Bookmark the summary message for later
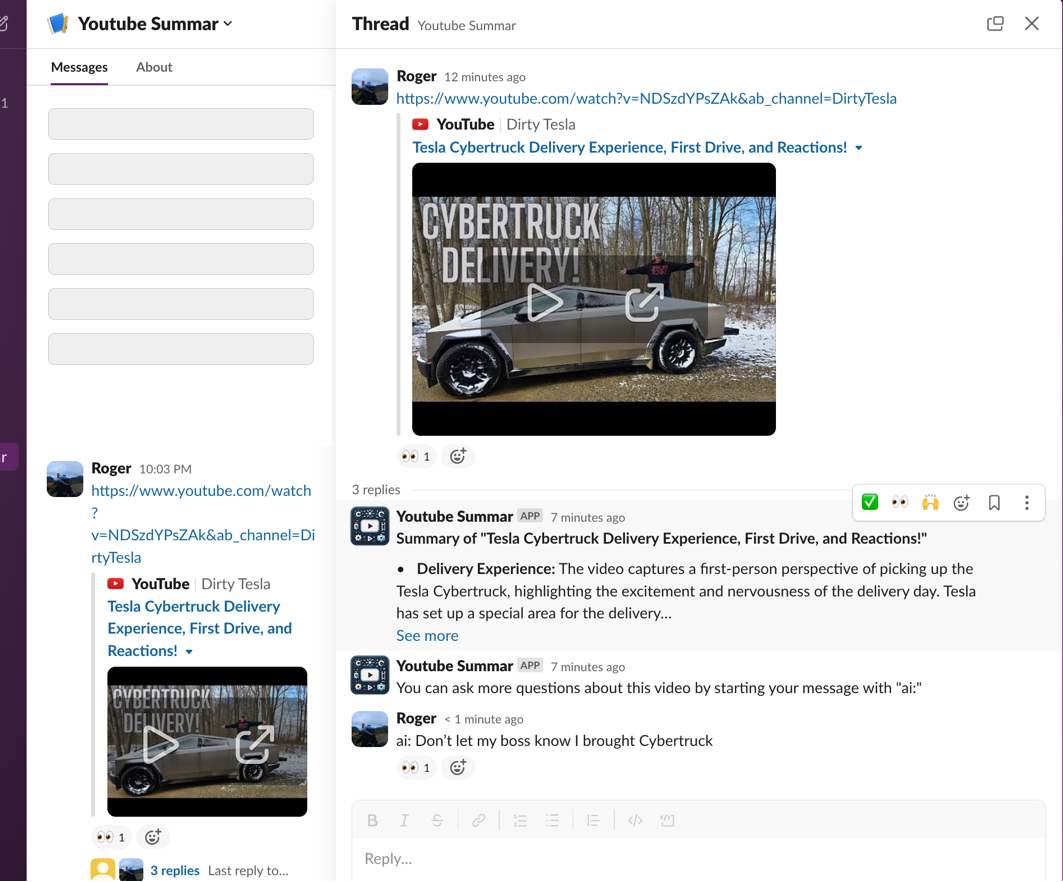1063x882 pixels. pos(994,502)
